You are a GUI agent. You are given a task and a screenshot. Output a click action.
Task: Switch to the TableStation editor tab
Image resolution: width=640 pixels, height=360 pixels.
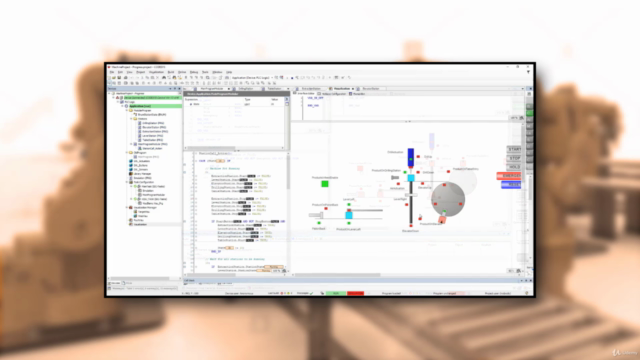pyautogui.click(x=274, y=89)
